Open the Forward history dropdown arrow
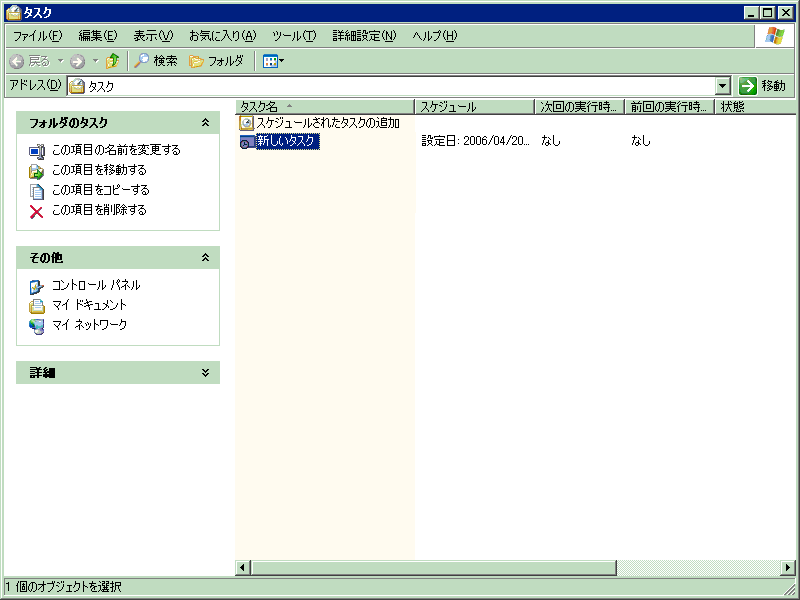800x600 pixels. click(x=95, y=61)
